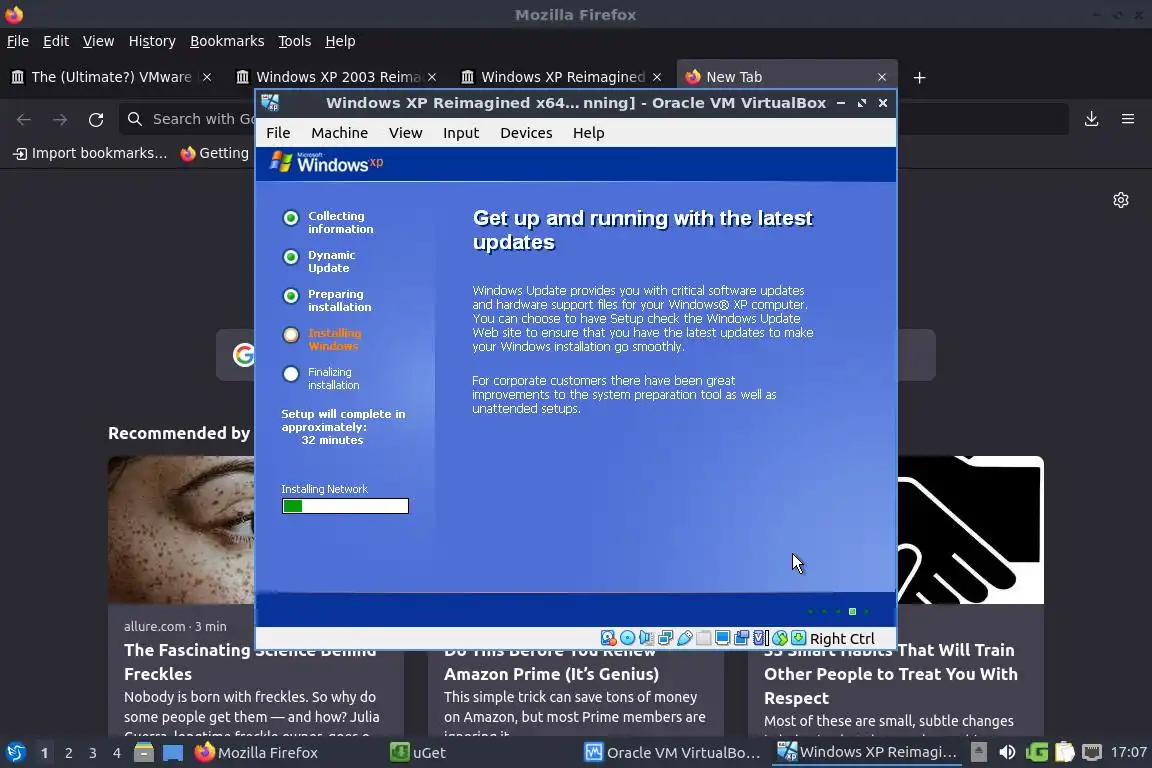
Task: Click the clipboard tray icon
Action: pos(1064,752)
